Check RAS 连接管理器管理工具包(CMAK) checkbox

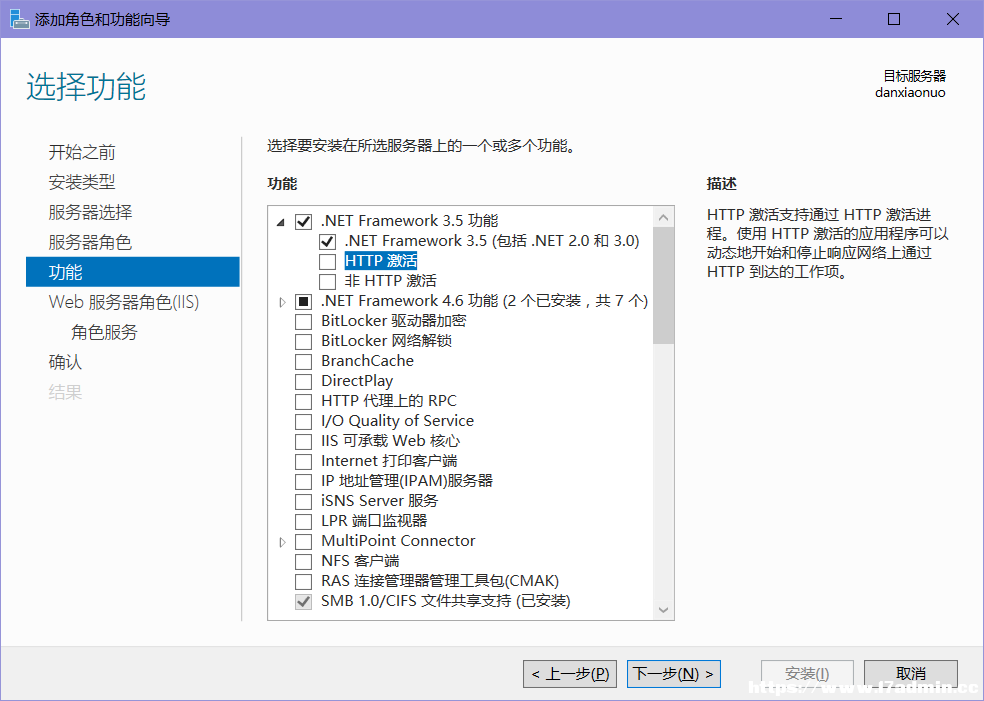pyautogui.click(x=304, y=581)
